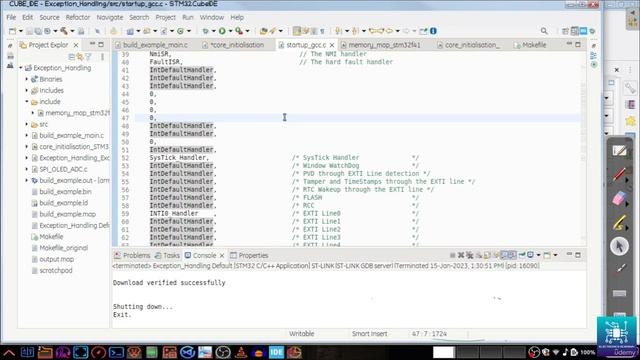Click Terminate stop icon in console toolbar
The image size is (640, 360).
pos(452,255)
